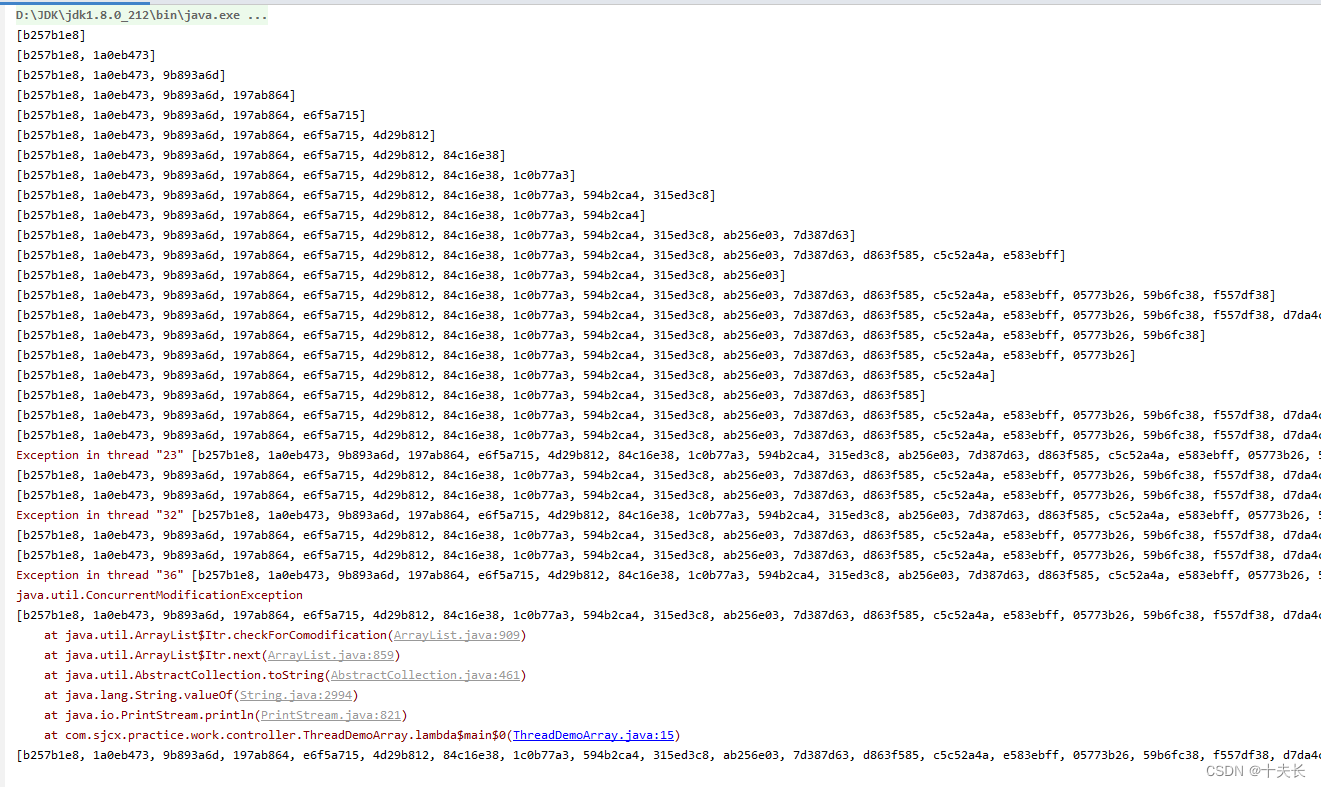Click the output line ending with 59b6fc38]

[x=611, y=335]
